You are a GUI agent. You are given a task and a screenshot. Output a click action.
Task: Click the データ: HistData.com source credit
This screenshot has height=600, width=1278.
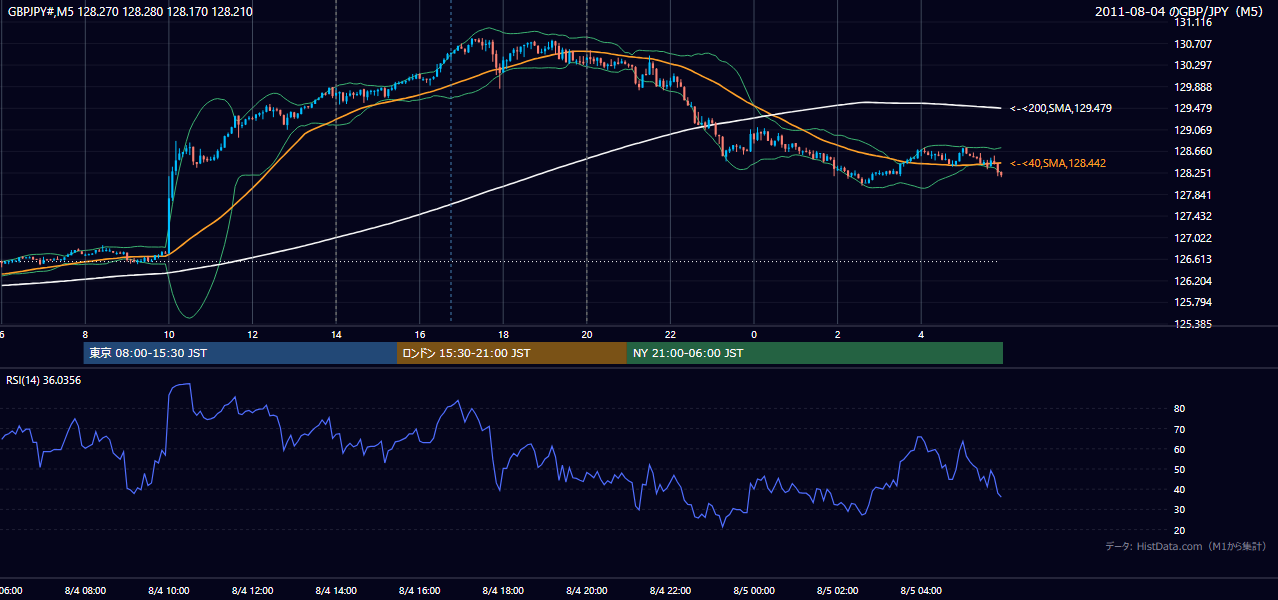(1185, 546)
